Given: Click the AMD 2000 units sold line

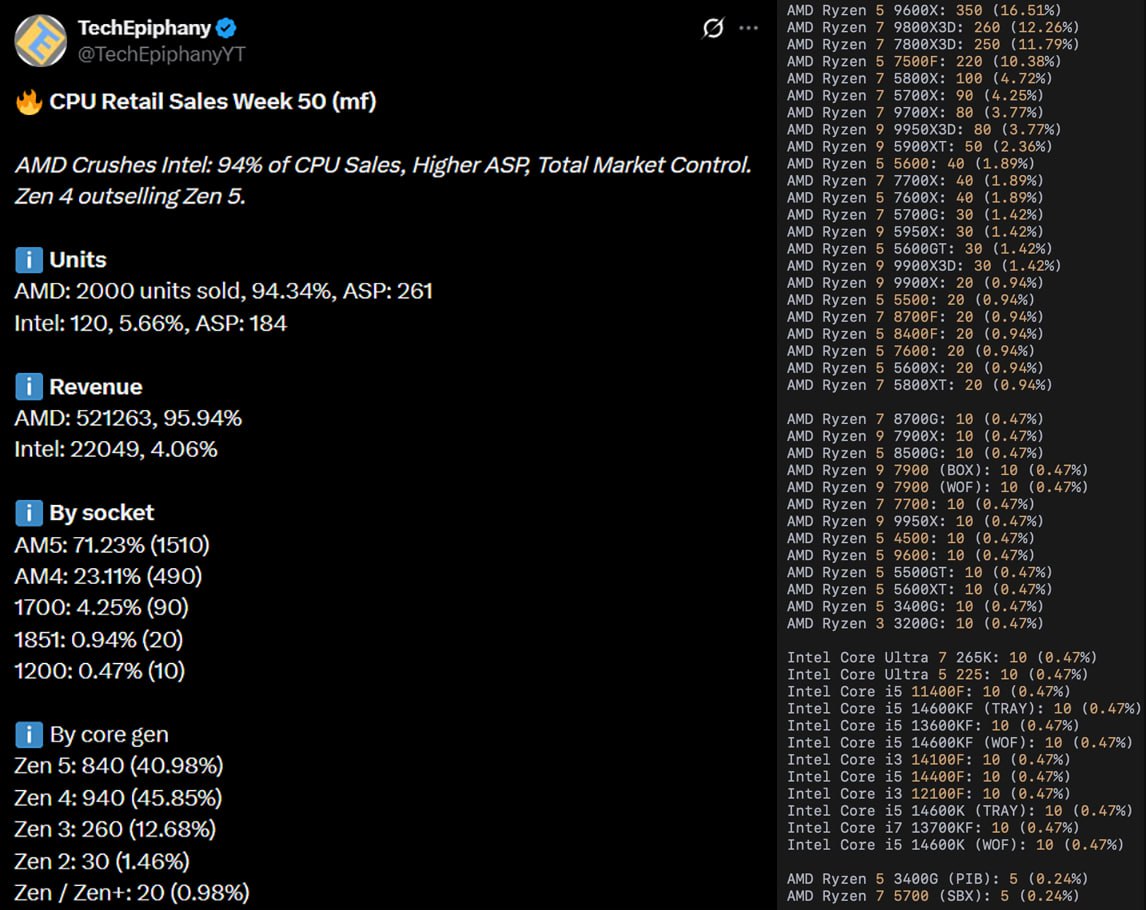Looking at the screenshot, I should click(x=223, y=291).
